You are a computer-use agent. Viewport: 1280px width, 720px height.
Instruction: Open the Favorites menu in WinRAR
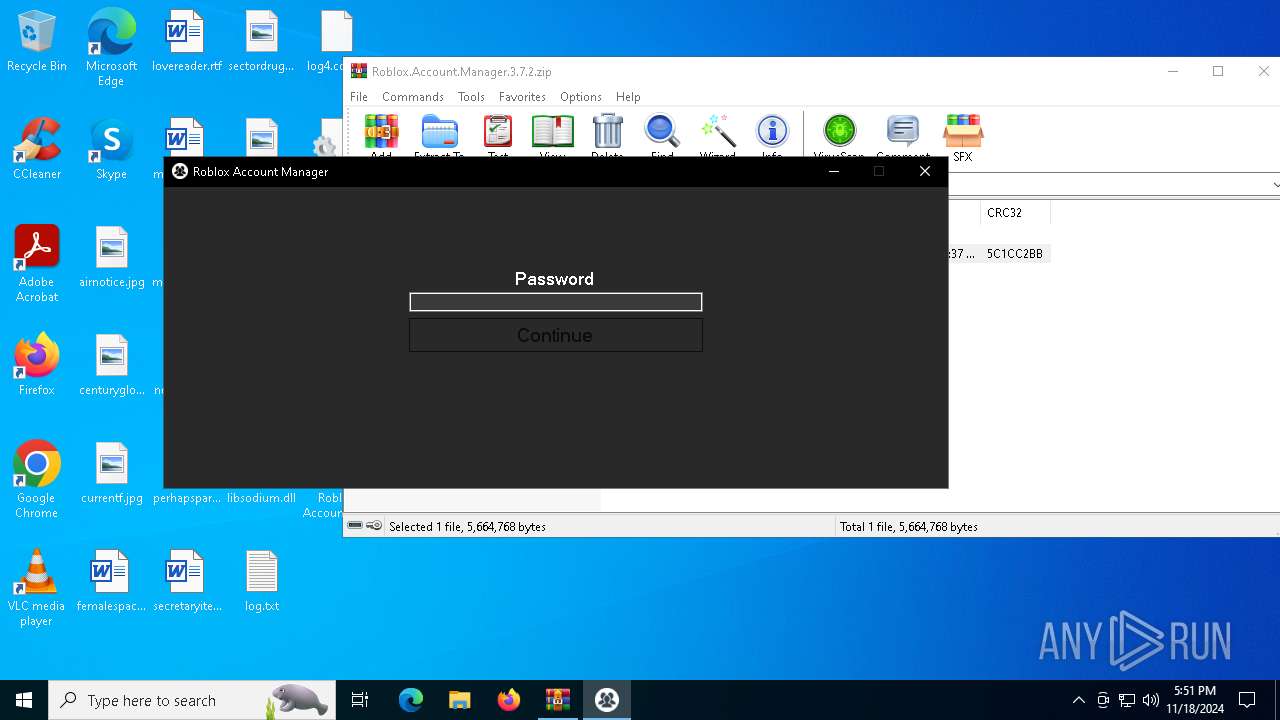(x=522, y=97)
